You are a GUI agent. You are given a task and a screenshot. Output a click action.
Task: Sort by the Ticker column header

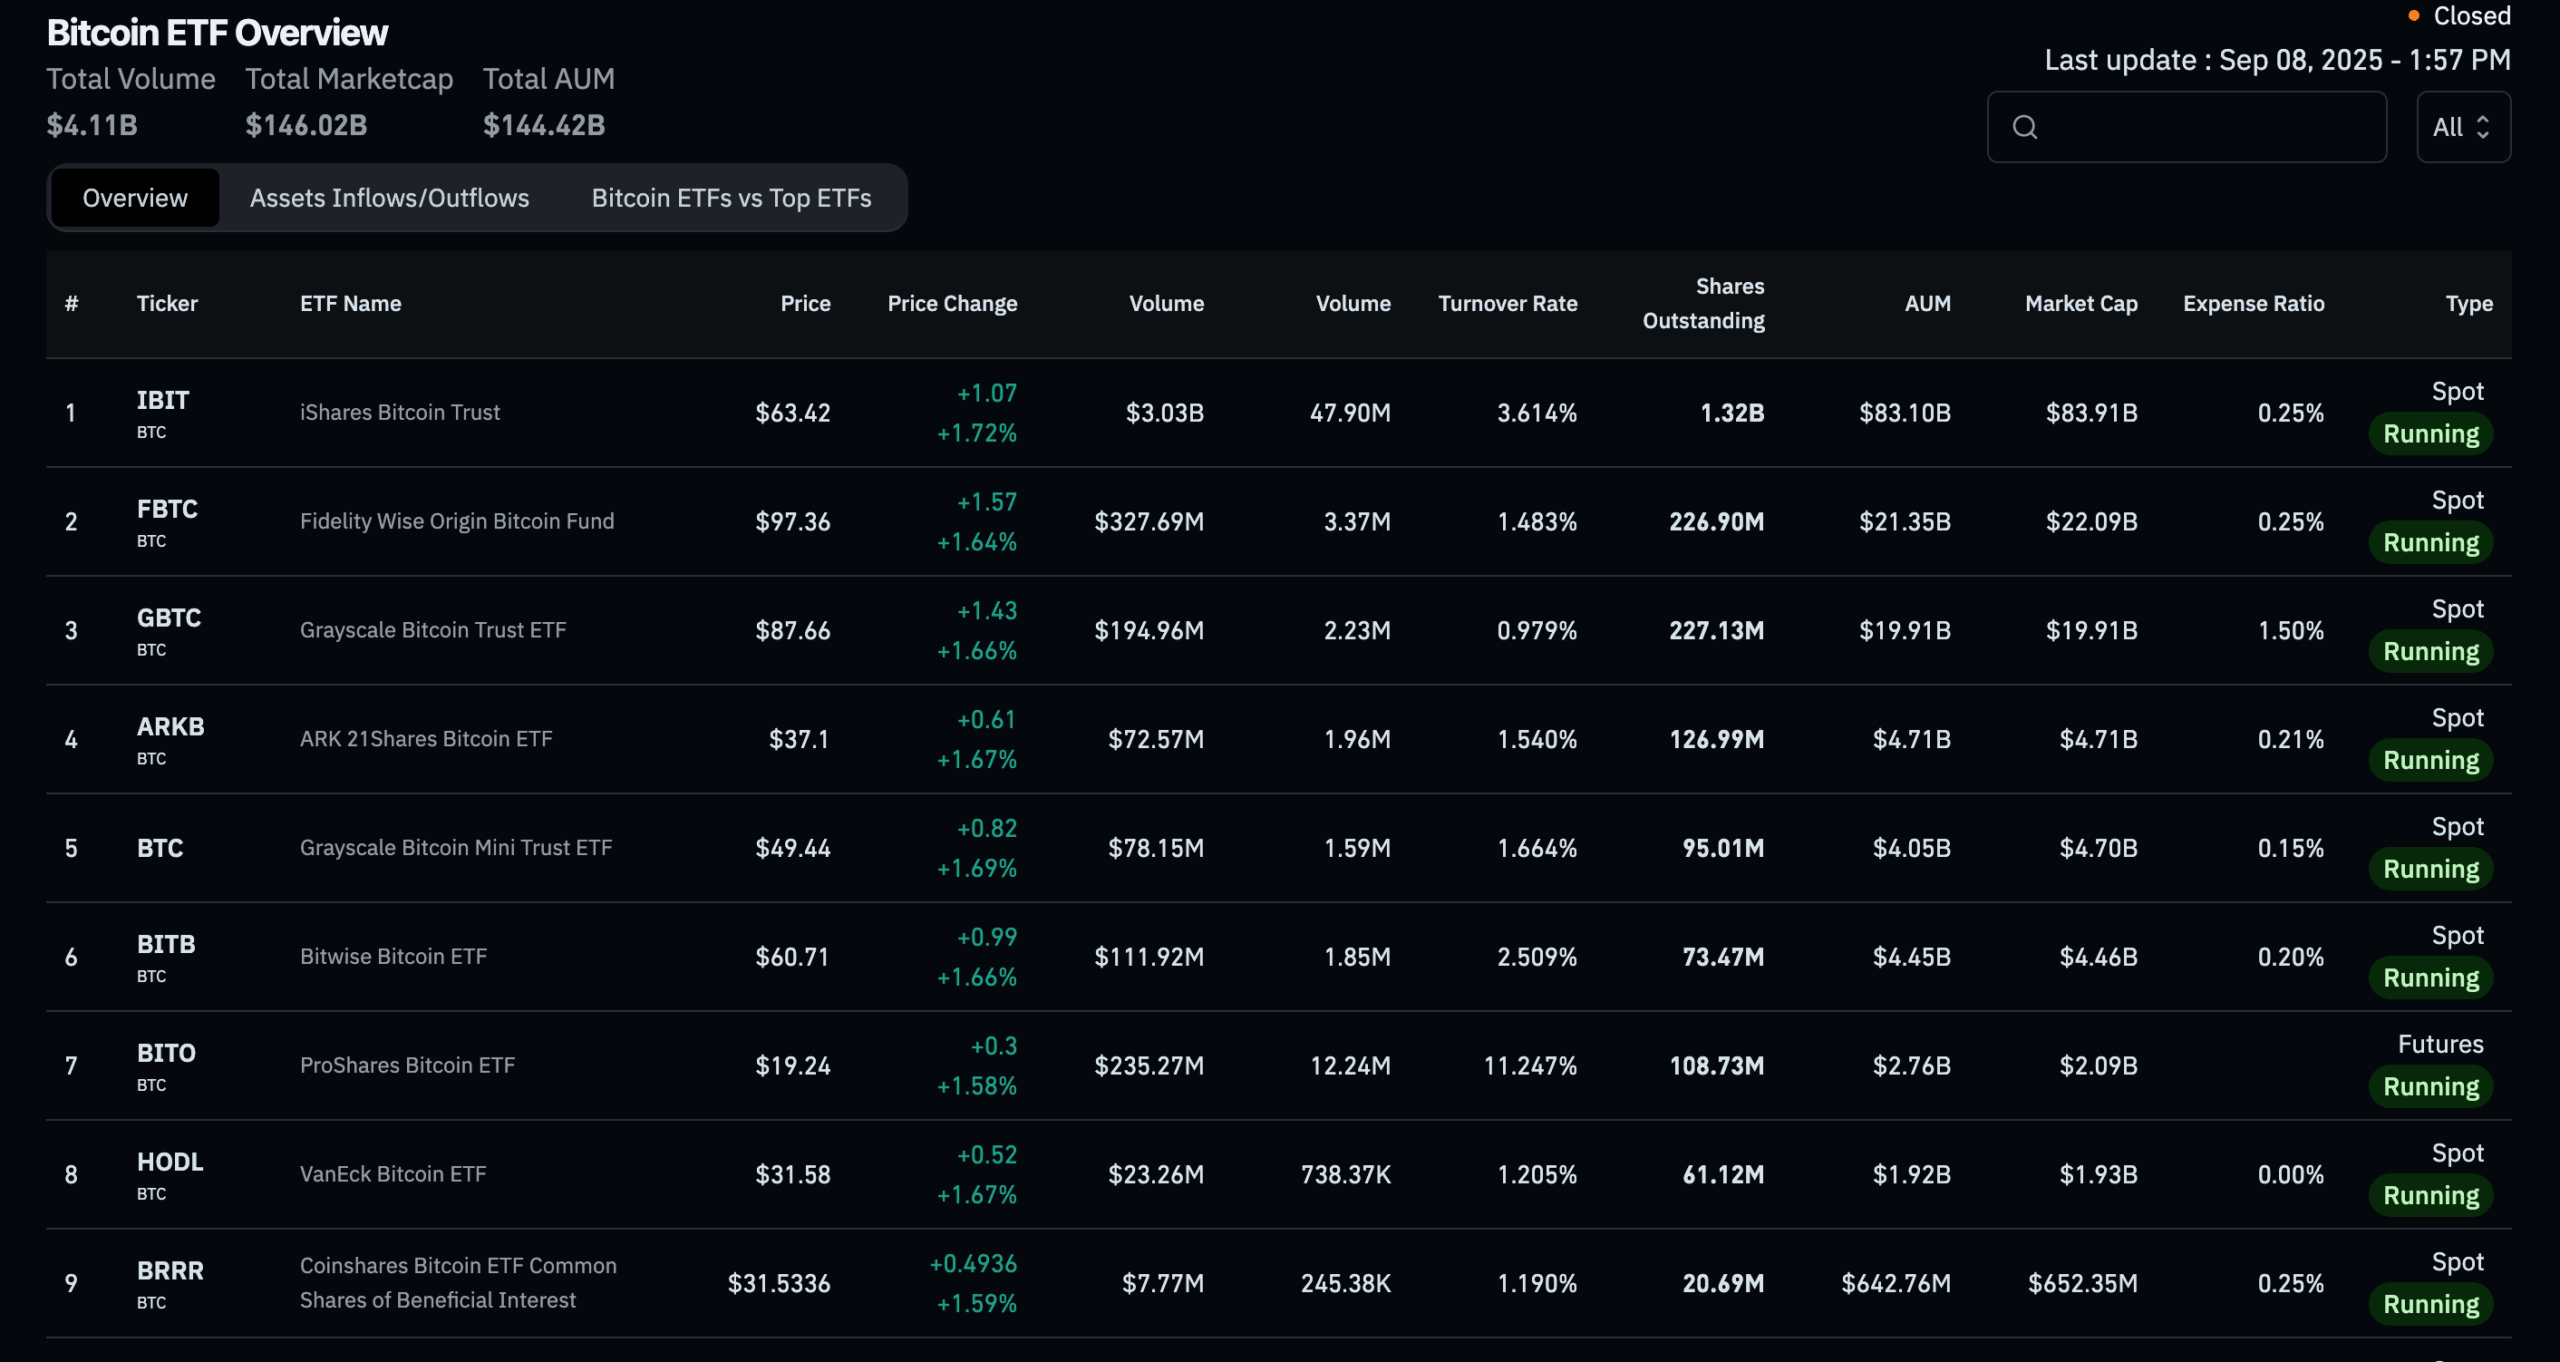click(167, 303)
